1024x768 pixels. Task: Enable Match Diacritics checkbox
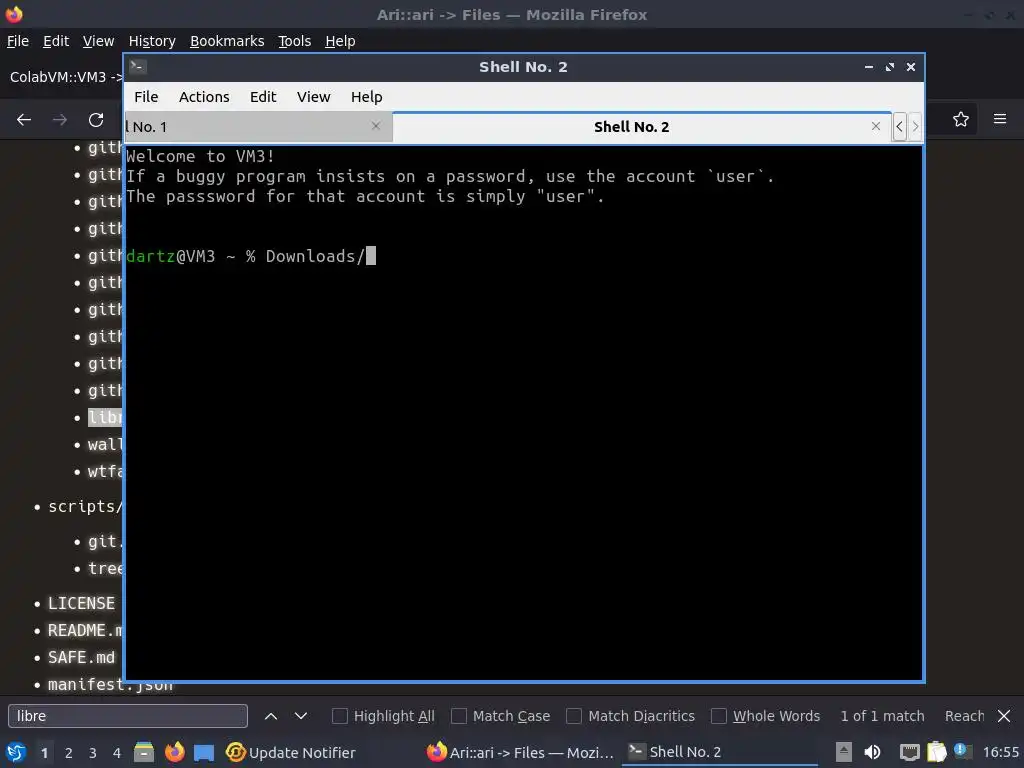click(x=574, y=716)
